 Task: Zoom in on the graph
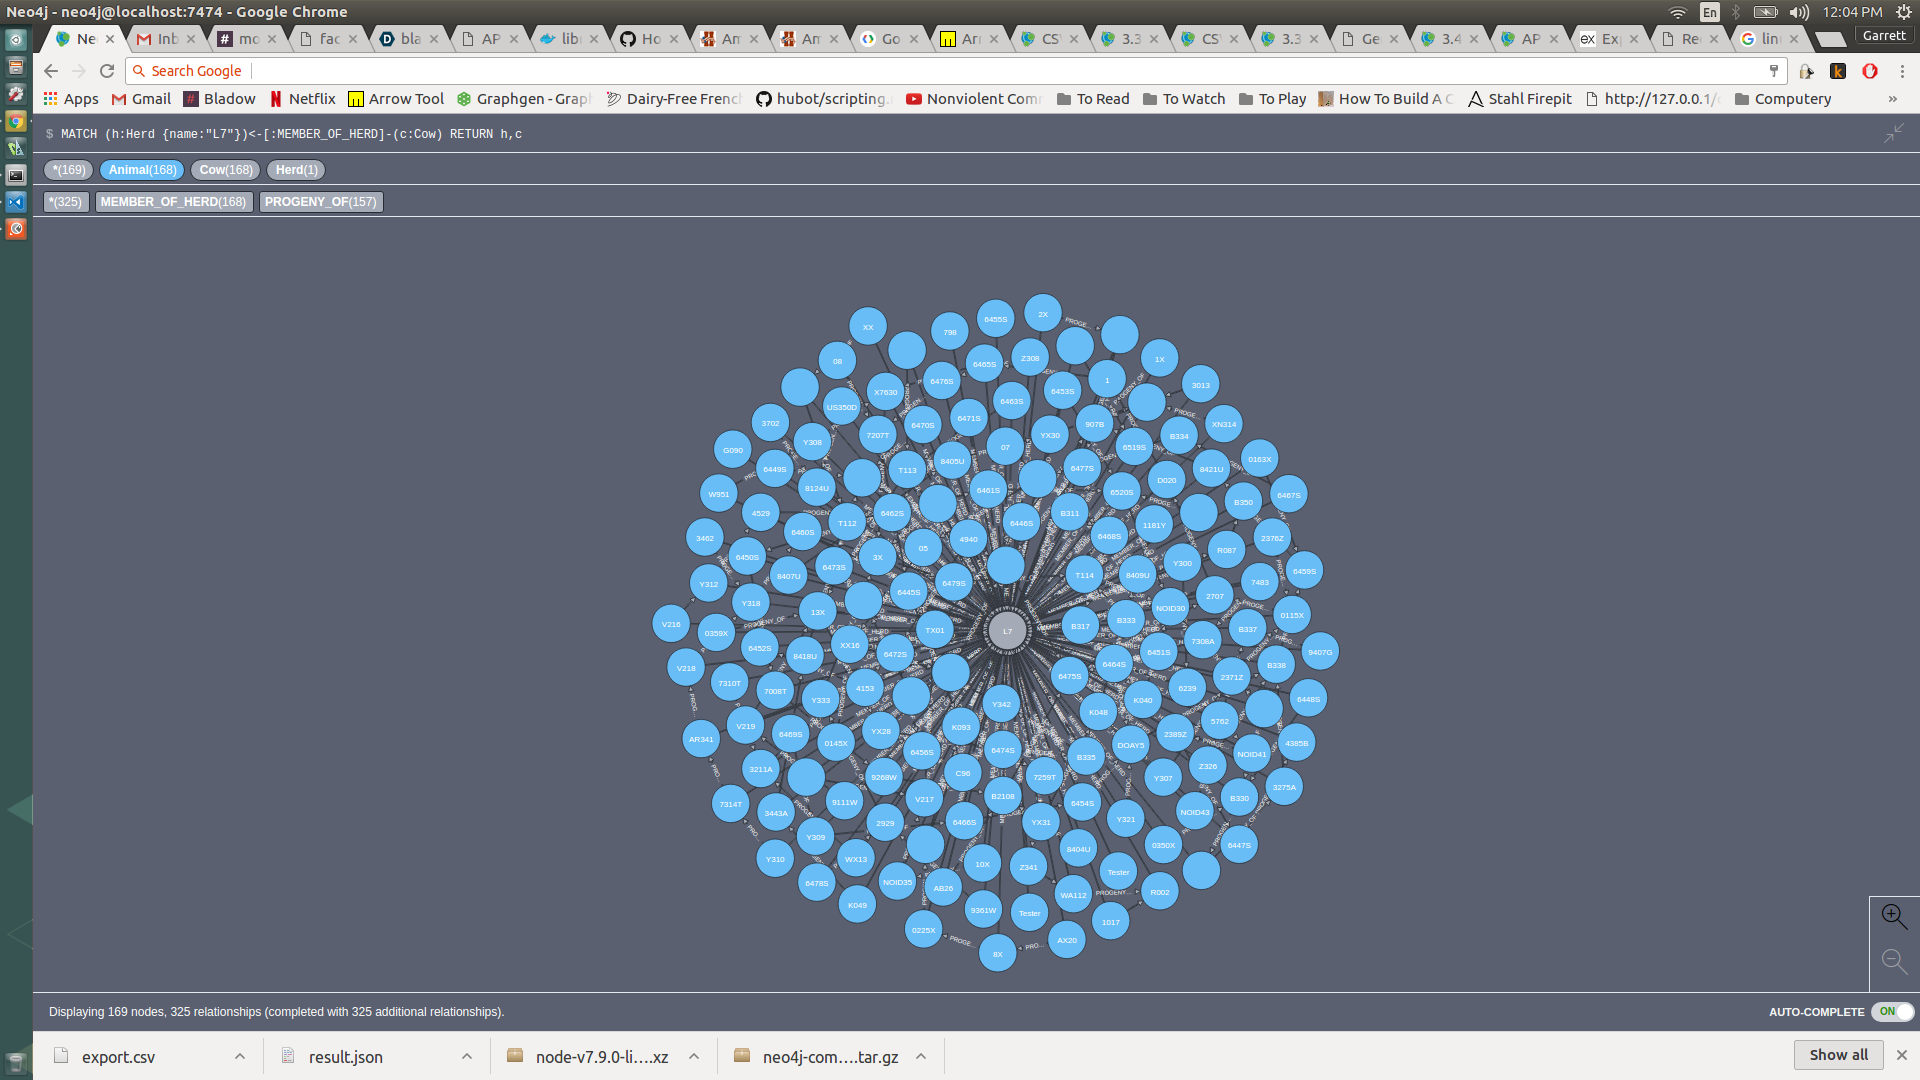1893,916
